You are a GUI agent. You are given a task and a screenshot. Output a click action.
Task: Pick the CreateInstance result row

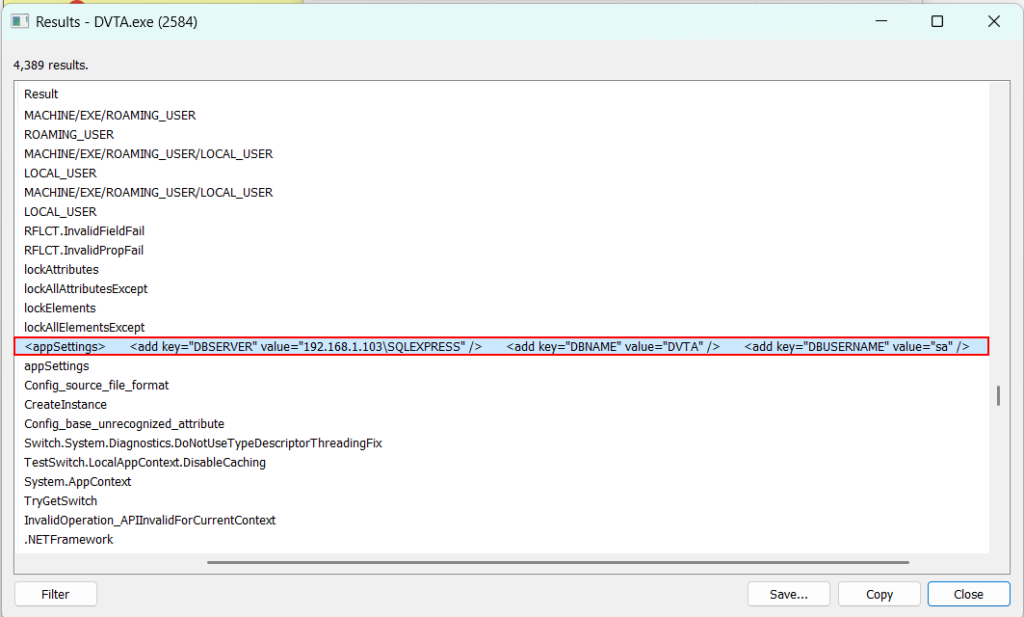(65, 405)
